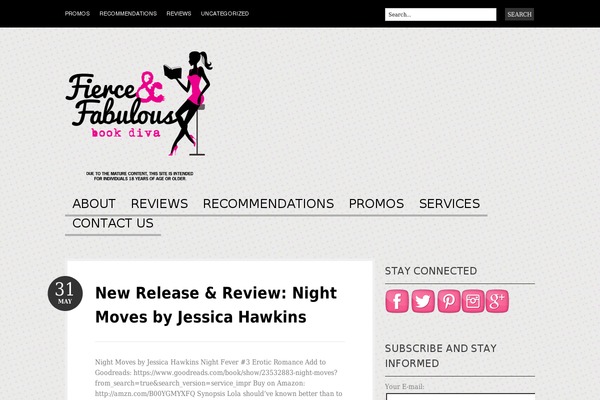Open the Uncategorized category link

point(225,14)
